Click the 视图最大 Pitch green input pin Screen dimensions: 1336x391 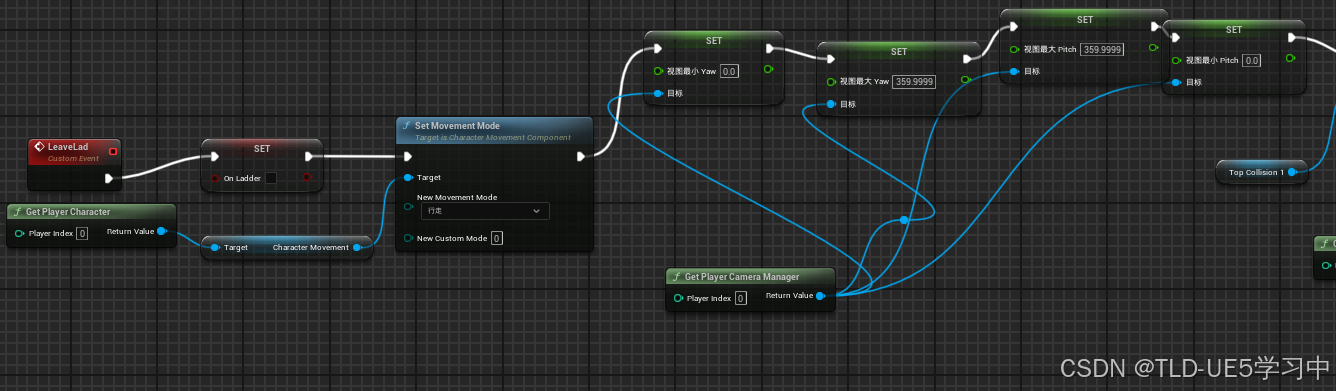pos(1015,49)
